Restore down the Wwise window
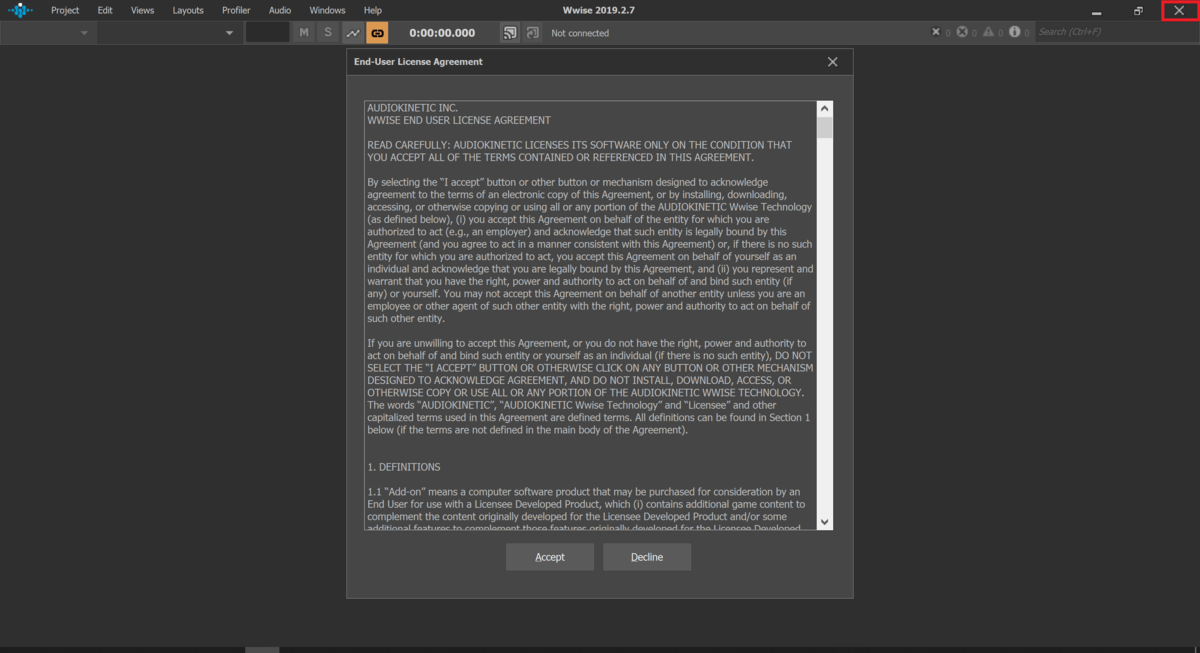1200x653 pixels. [x=1138, y=10]
